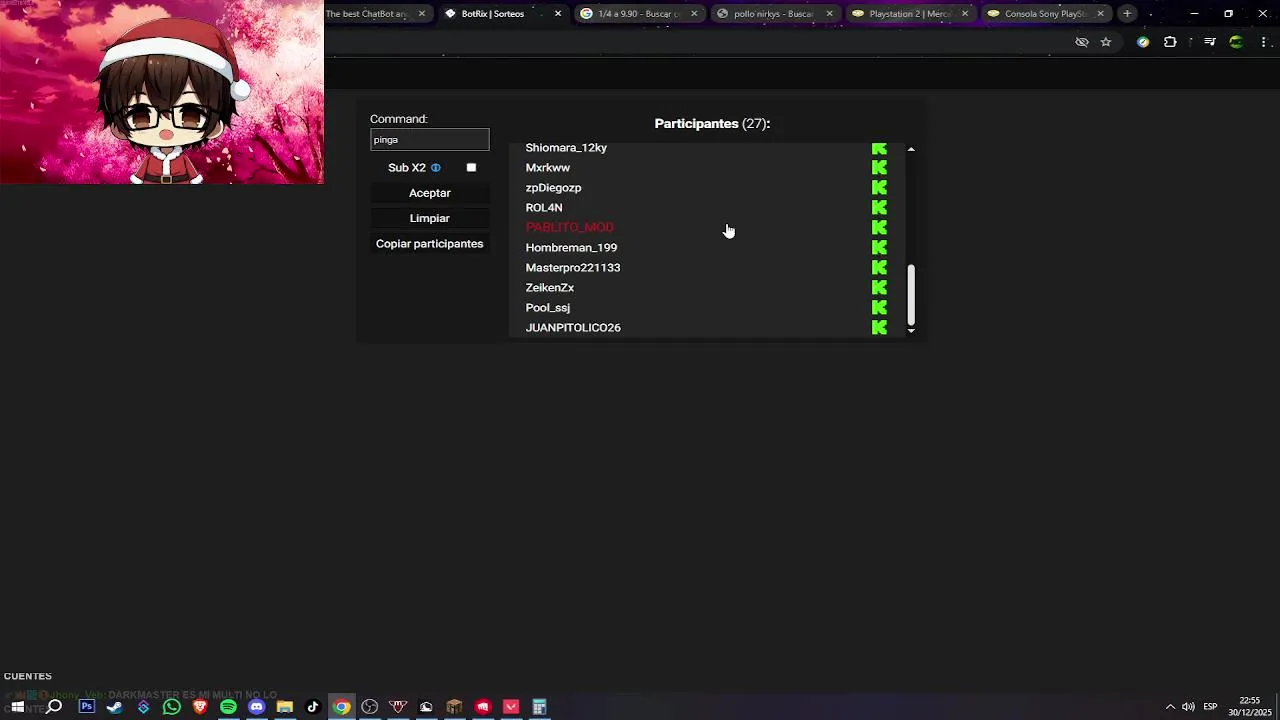Click the Windows Start button
This screenshot has height=720, width=1280.
17,707
